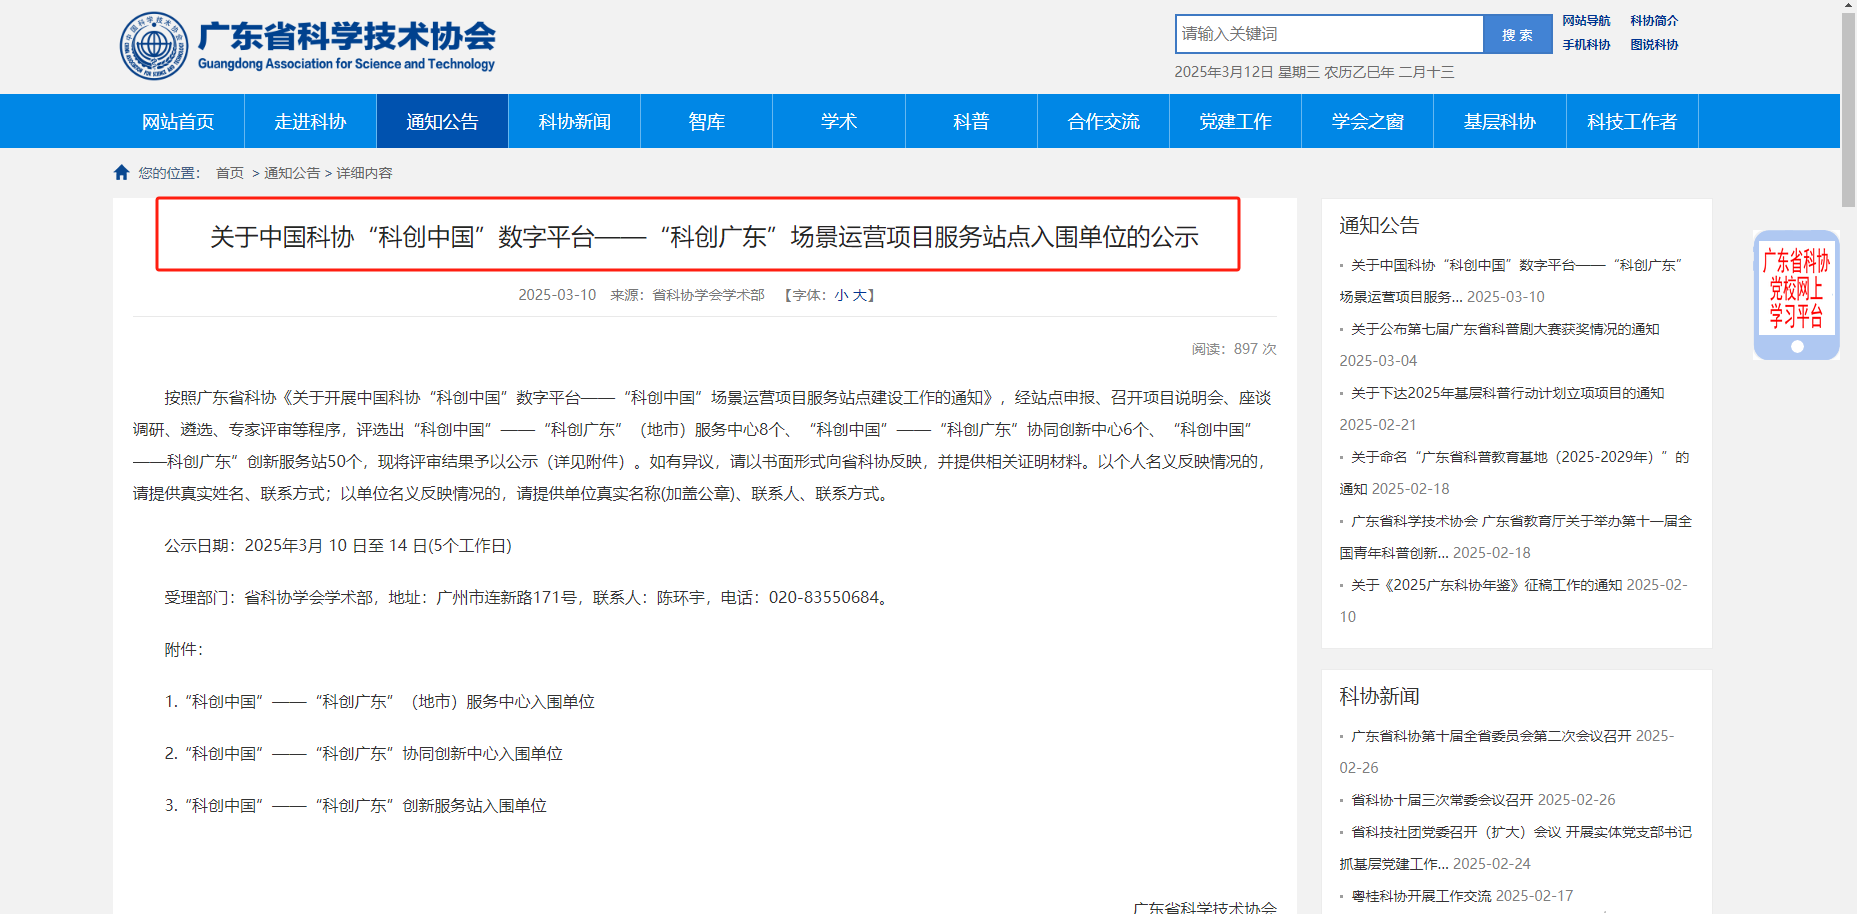Open the 基层科协 nav tab
Screen dimensions: 1857x914
tap(1499, 121)
